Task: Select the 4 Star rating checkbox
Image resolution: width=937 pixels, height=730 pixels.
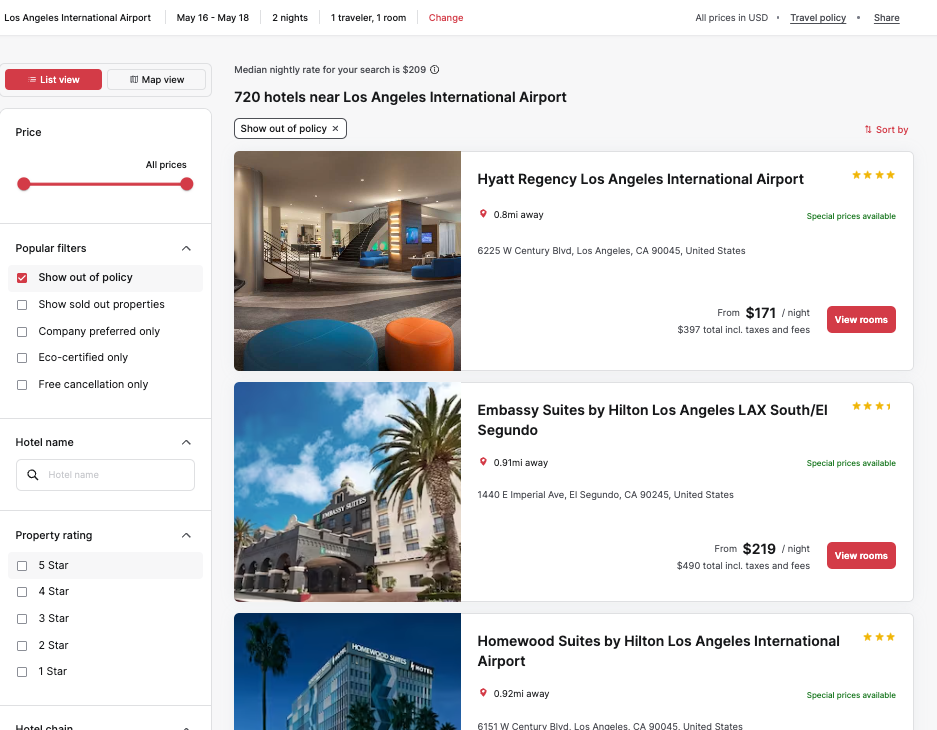Action: (22, 592)
